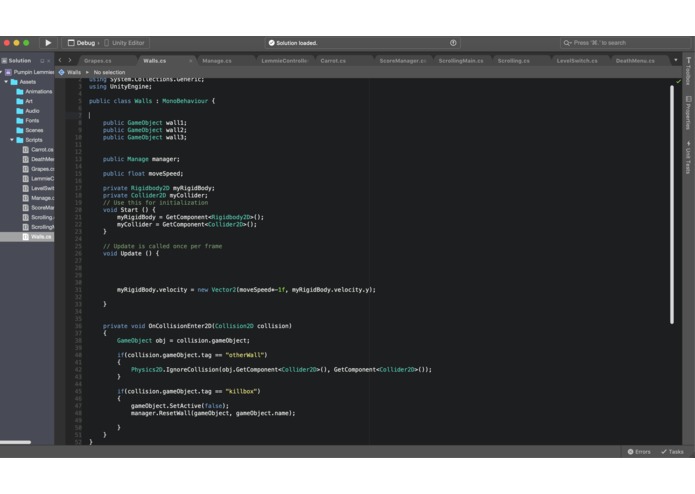
Task: Open the Walls class breadcrumb
Action: 70,72
